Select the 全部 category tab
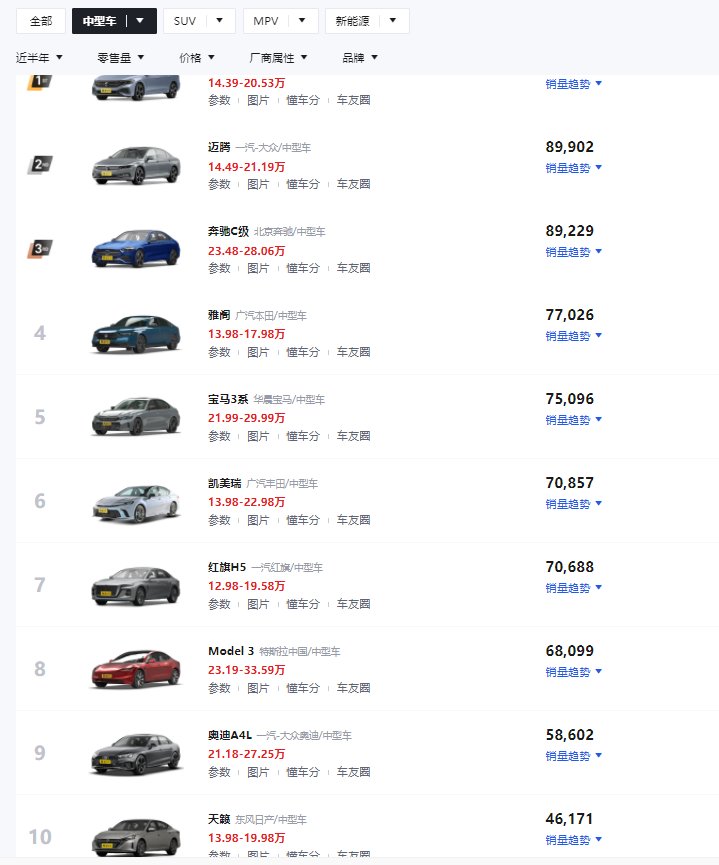The width and height of the screenshot is (719, 865). coord(41,21)
